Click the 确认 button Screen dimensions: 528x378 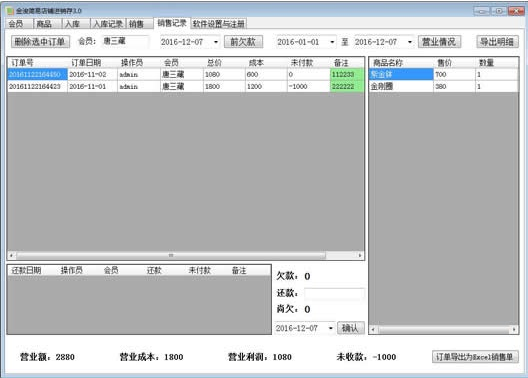351,328
